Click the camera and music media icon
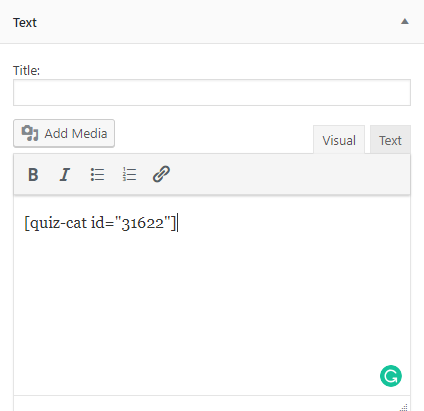Image resolution: width=424 pixels, height=411 pixels. [30, 133]
